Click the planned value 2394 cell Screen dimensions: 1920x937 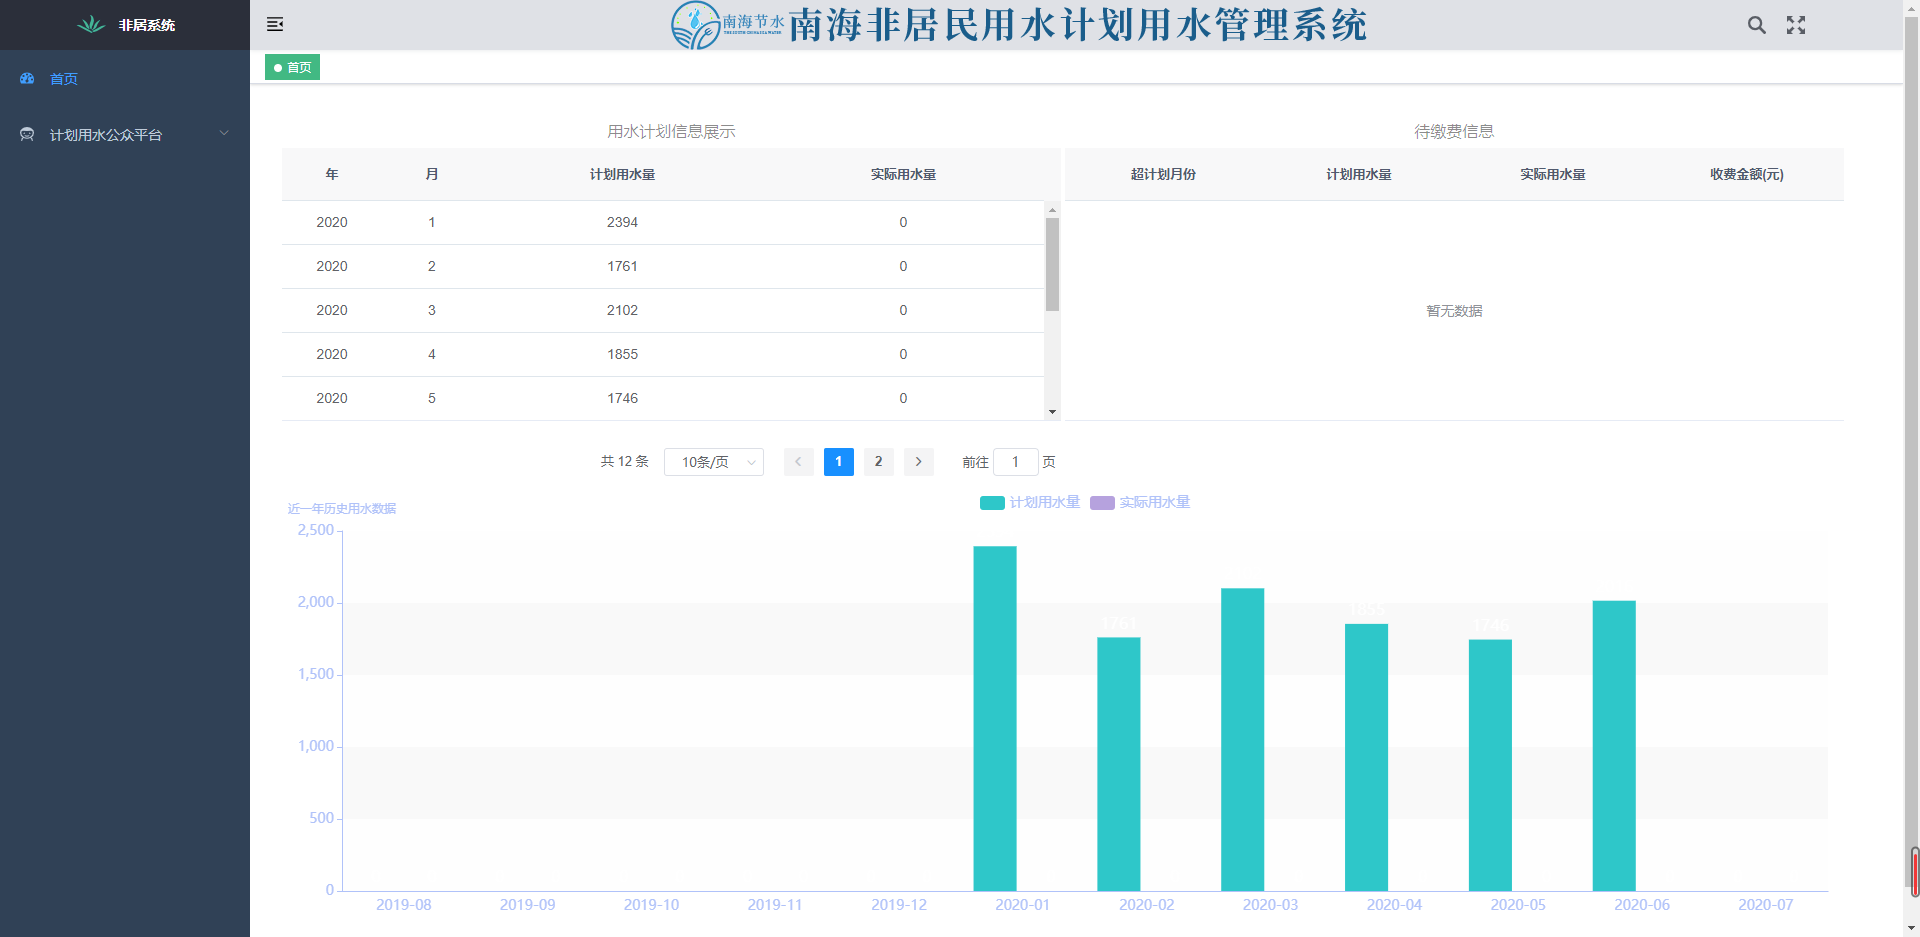[622, 222]
